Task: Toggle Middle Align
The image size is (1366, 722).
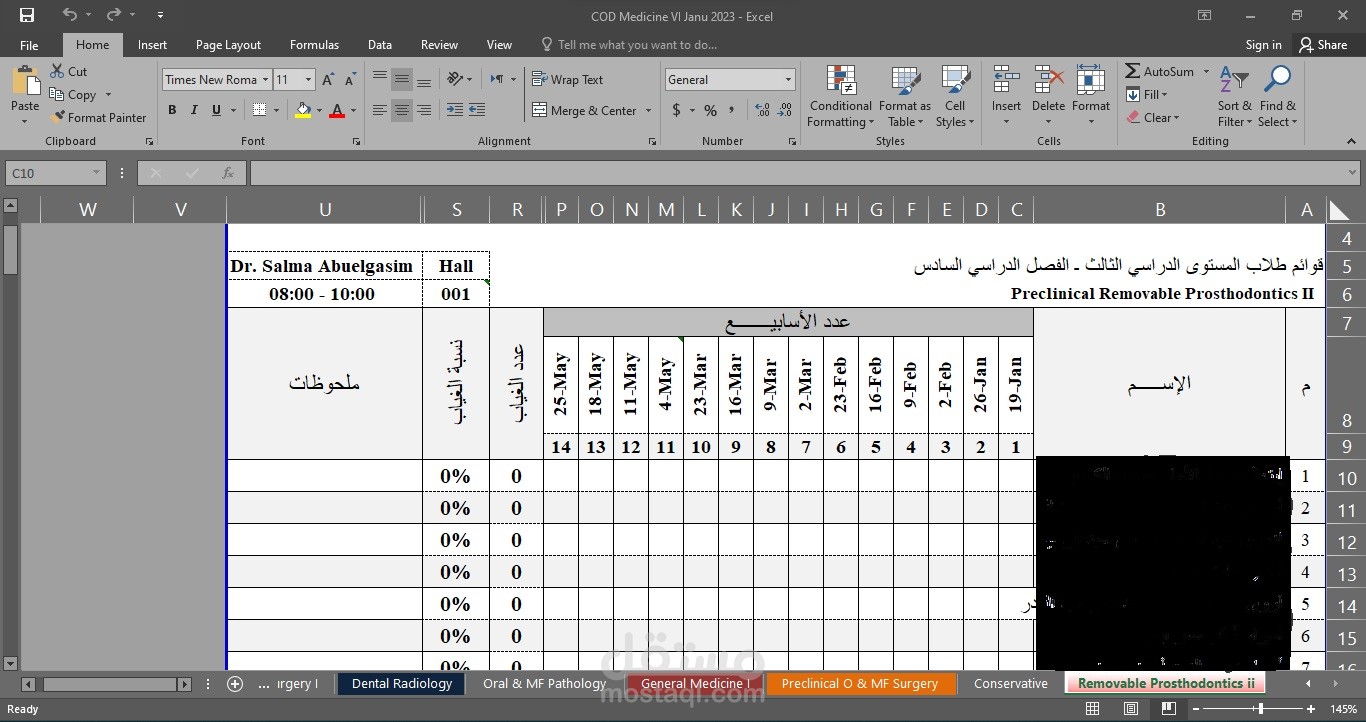Action: [x=402, y=79]
